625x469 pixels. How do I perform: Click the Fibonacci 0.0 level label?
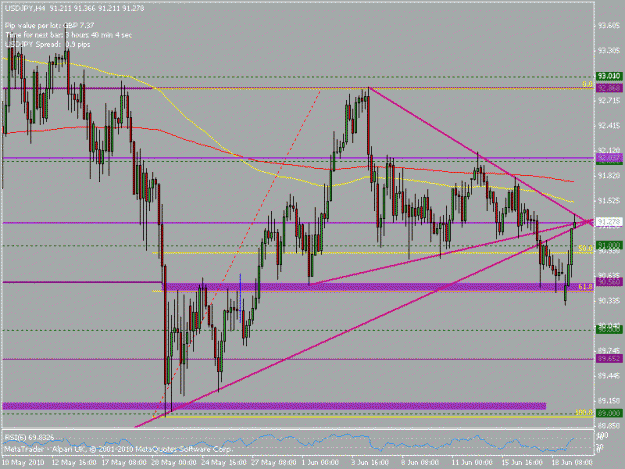[587, 84]
